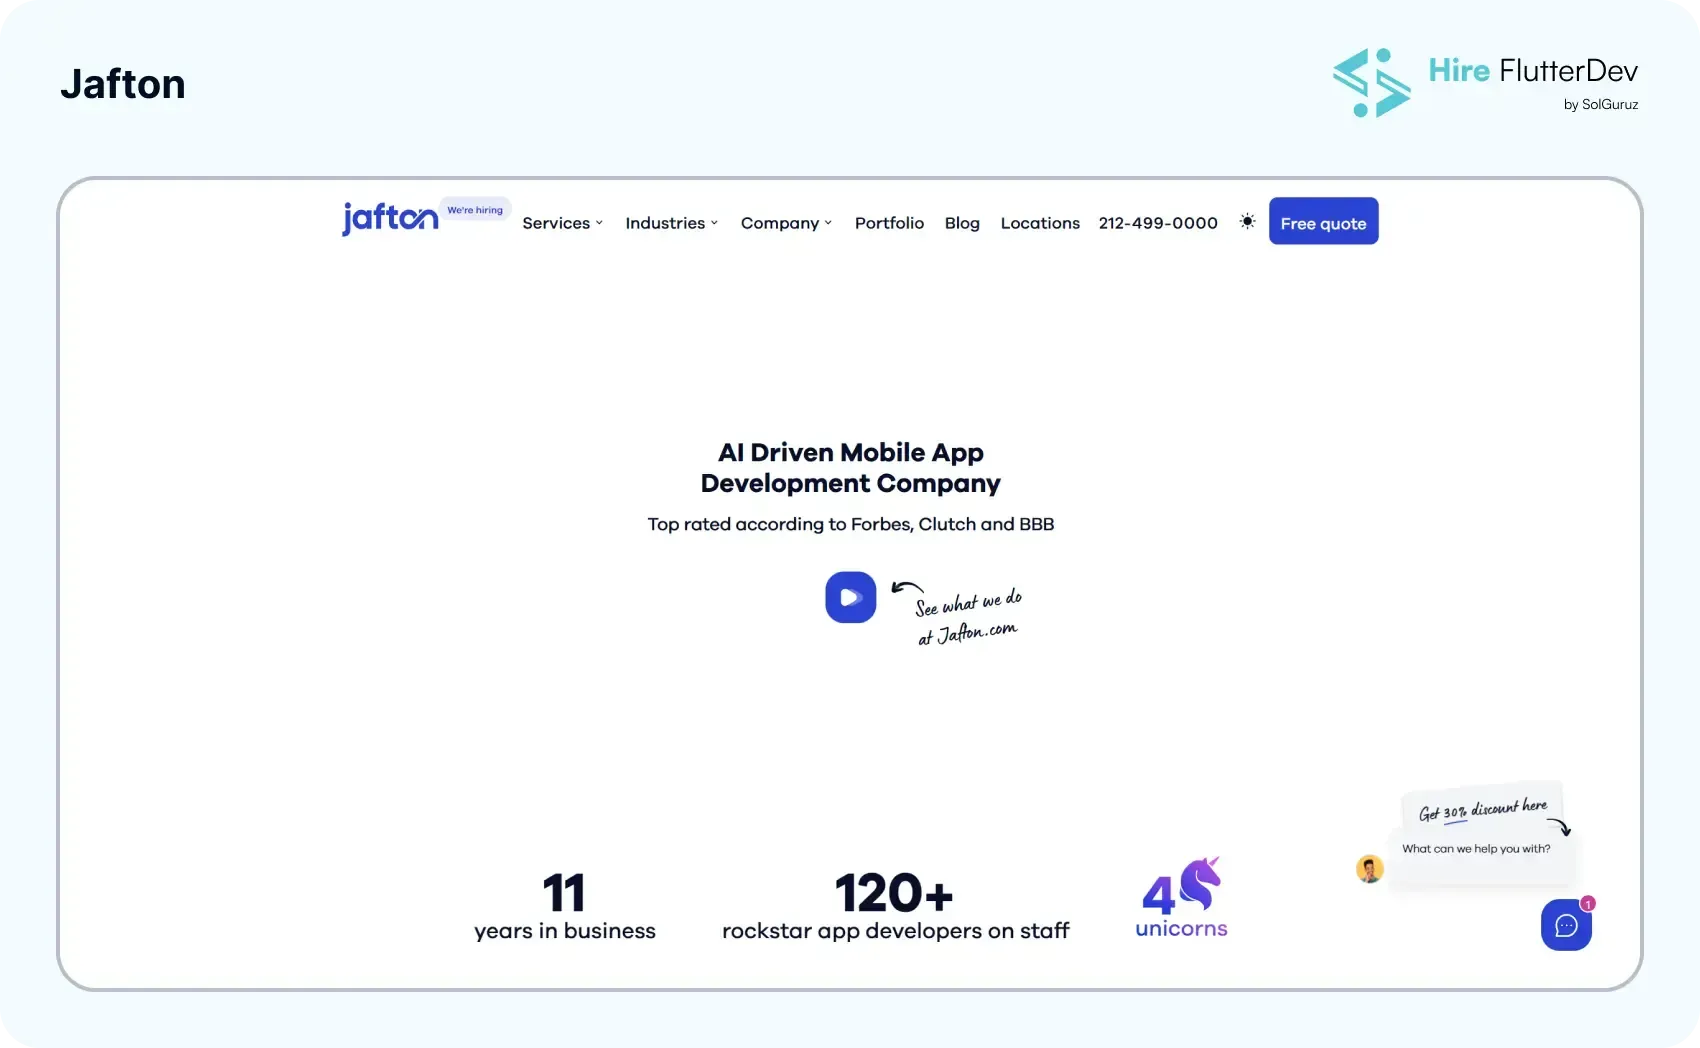Click the AI Driven Mobile App heading

(850, 467)
